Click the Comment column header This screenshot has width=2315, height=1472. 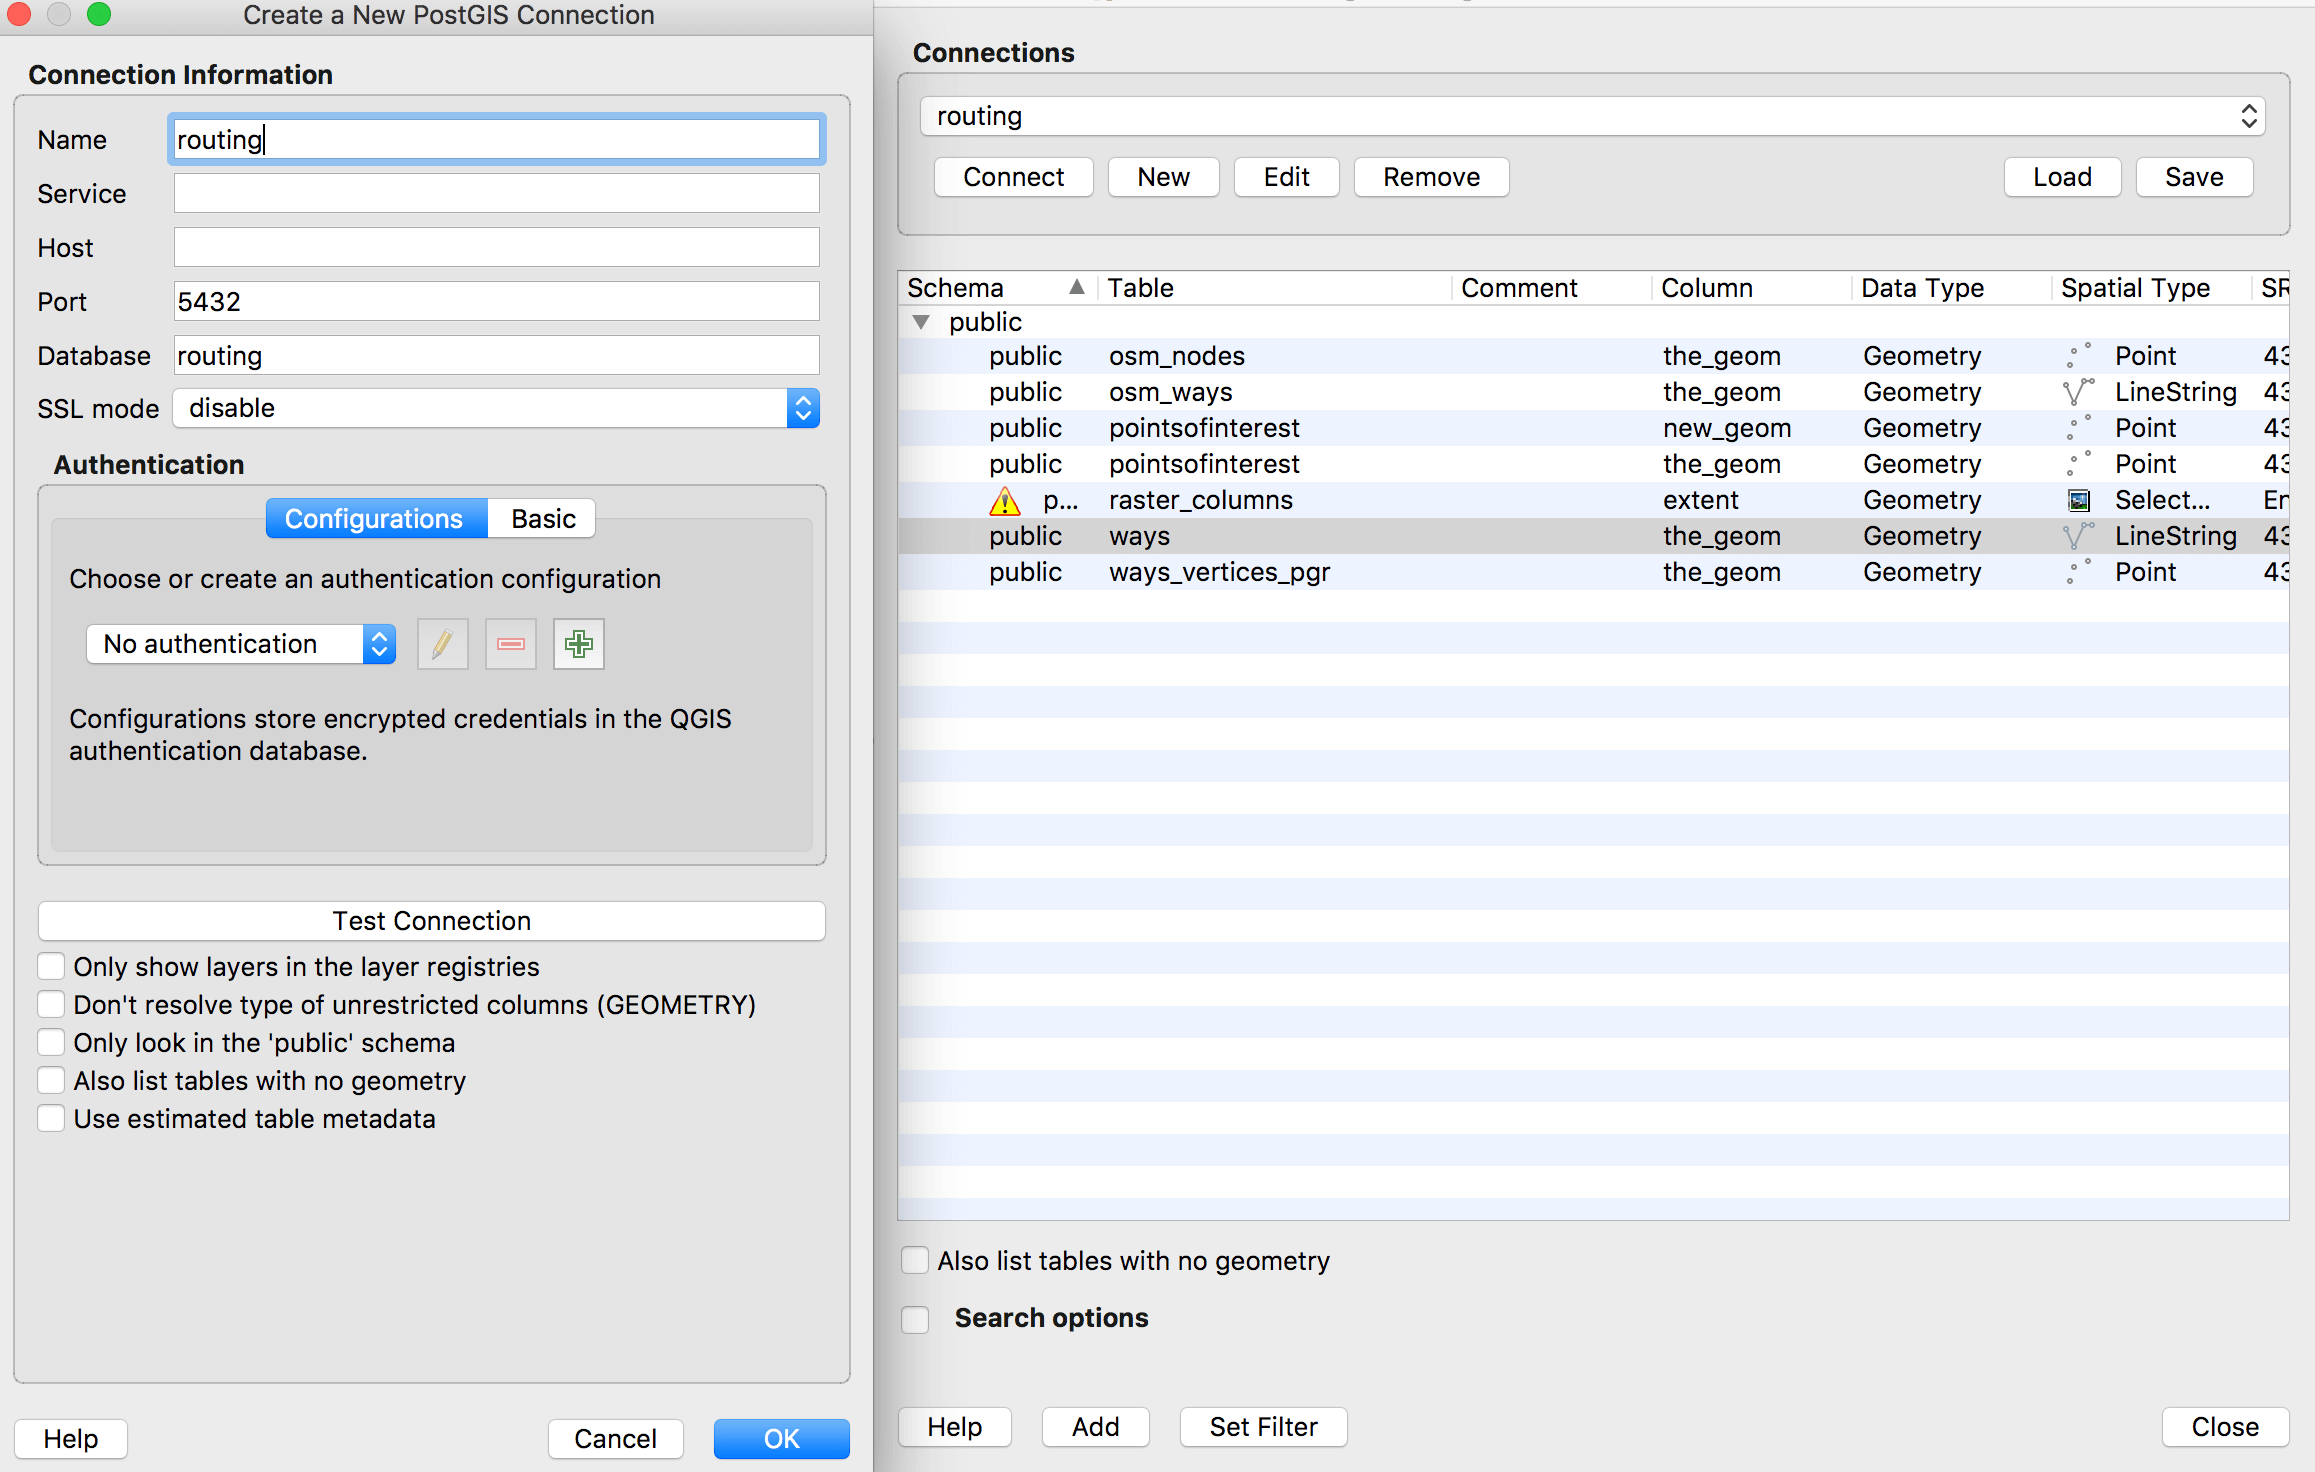pos(1551,288)
